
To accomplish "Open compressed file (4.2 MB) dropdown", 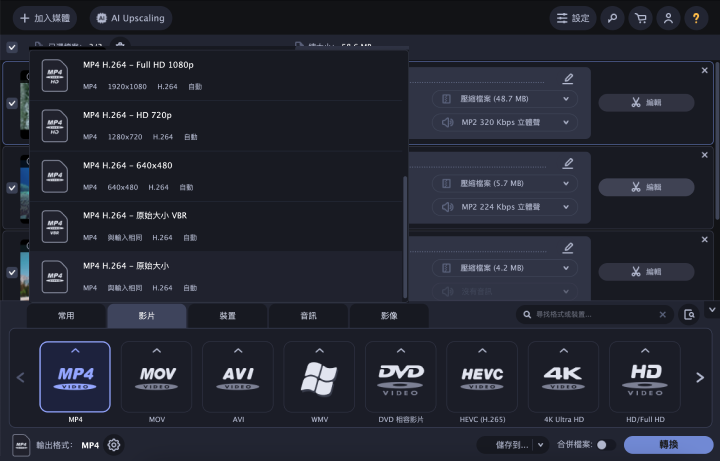I will 505,268.
